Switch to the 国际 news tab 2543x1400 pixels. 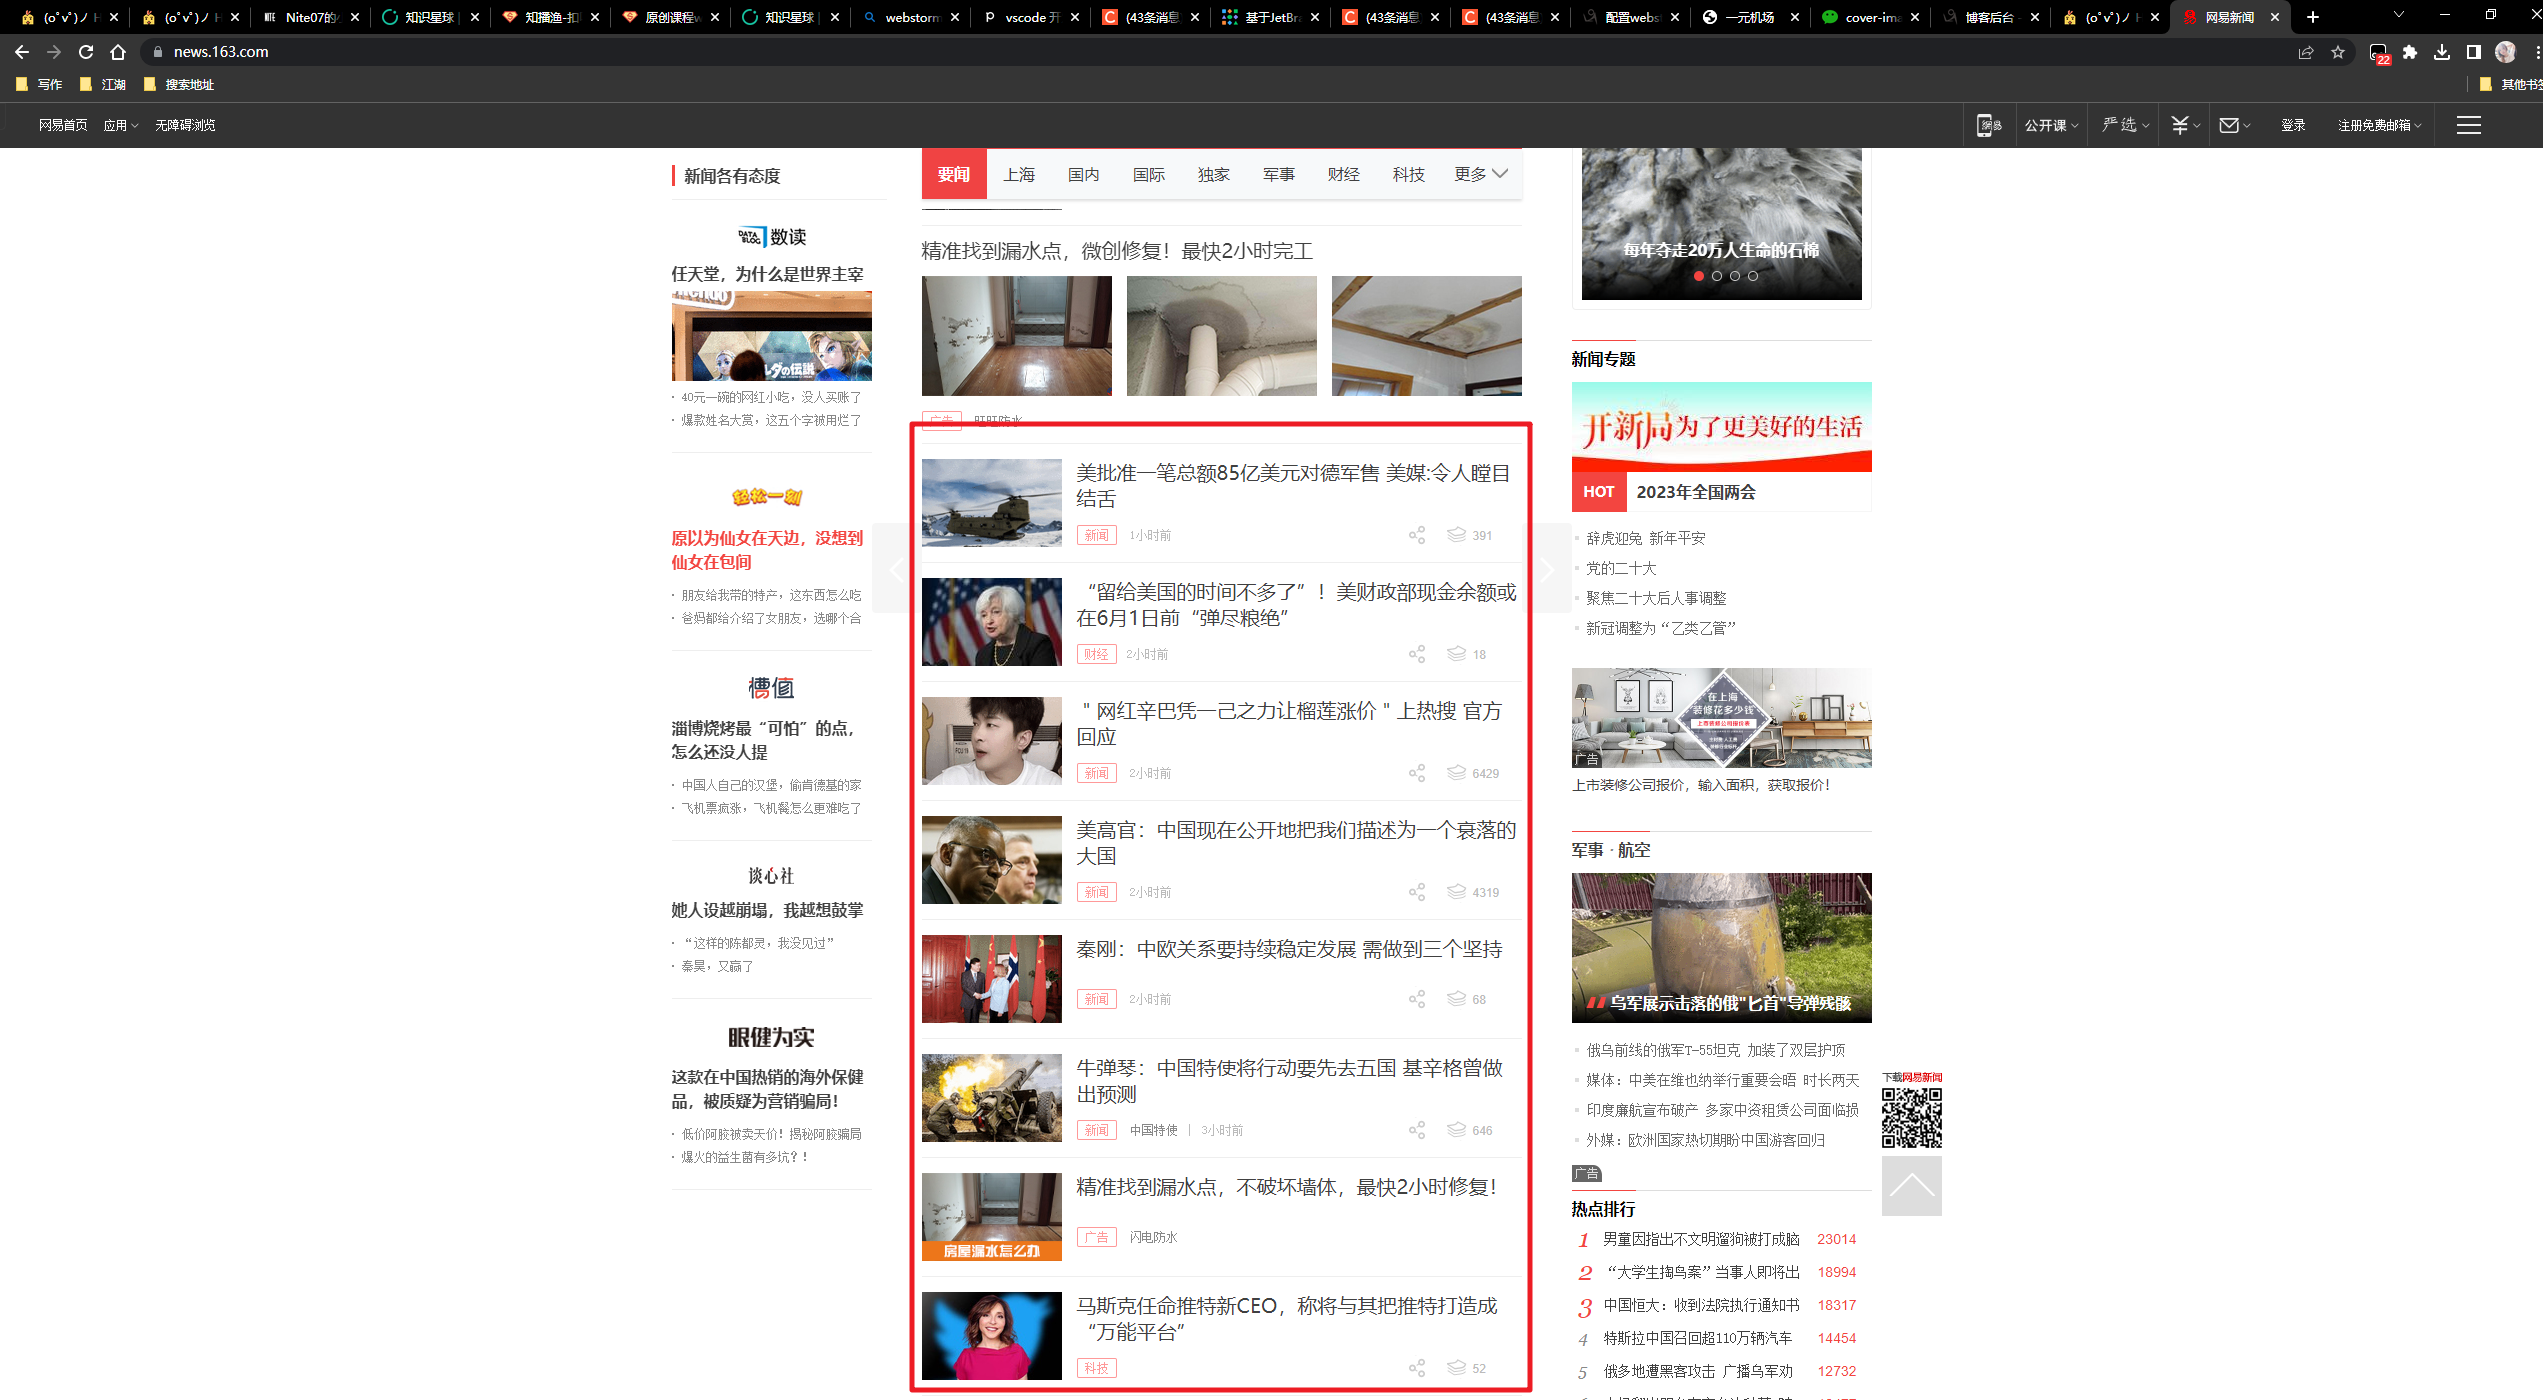click(x=1148, y=173)
